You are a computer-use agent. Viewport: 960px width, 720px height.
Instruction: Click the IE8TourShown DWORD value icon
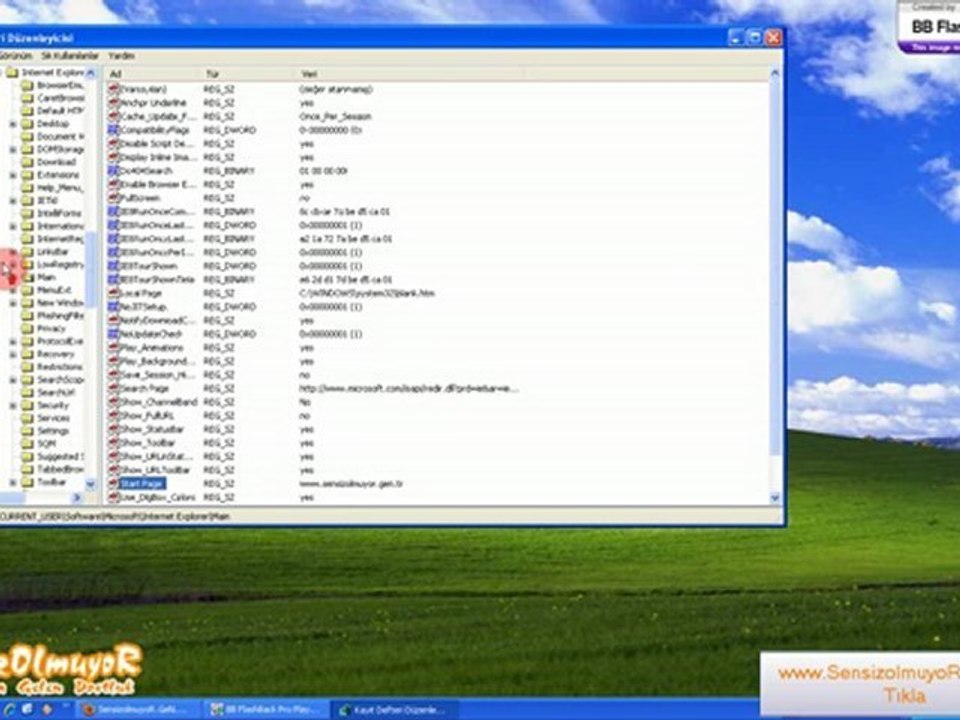click(x=113, y=266)
